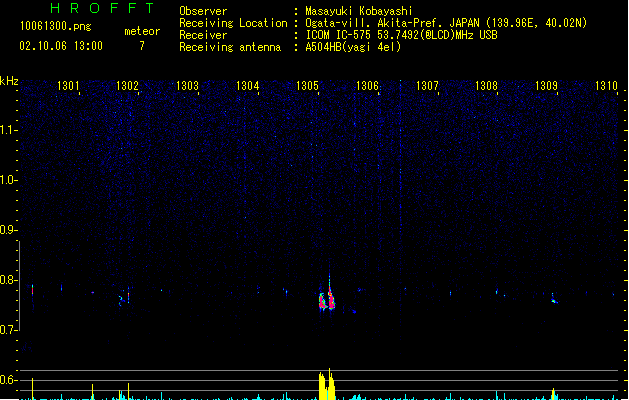Viewport: 629px width, 400px height.
Task: Click the 1306 time marker
Action: pyautogui.click(x=367, y=86)
